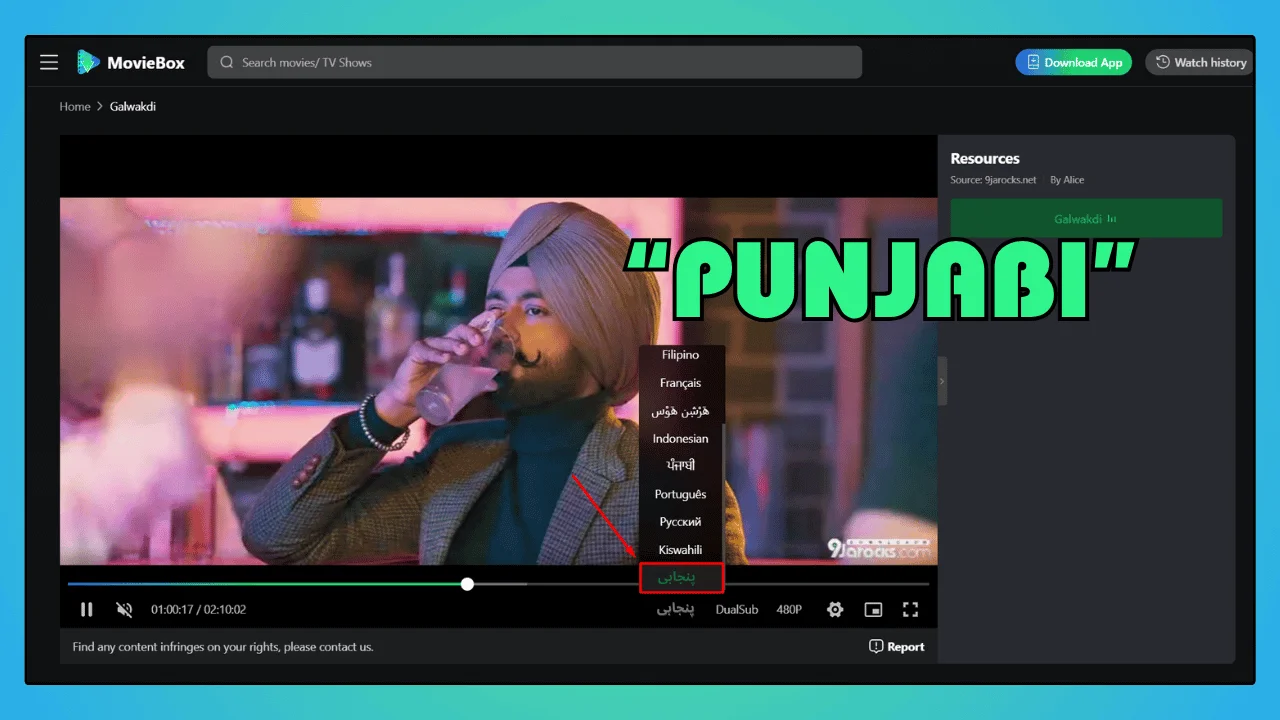Focus the search movies/TV shows field
Screen dimensions: 1280x720
pos(535,62)
